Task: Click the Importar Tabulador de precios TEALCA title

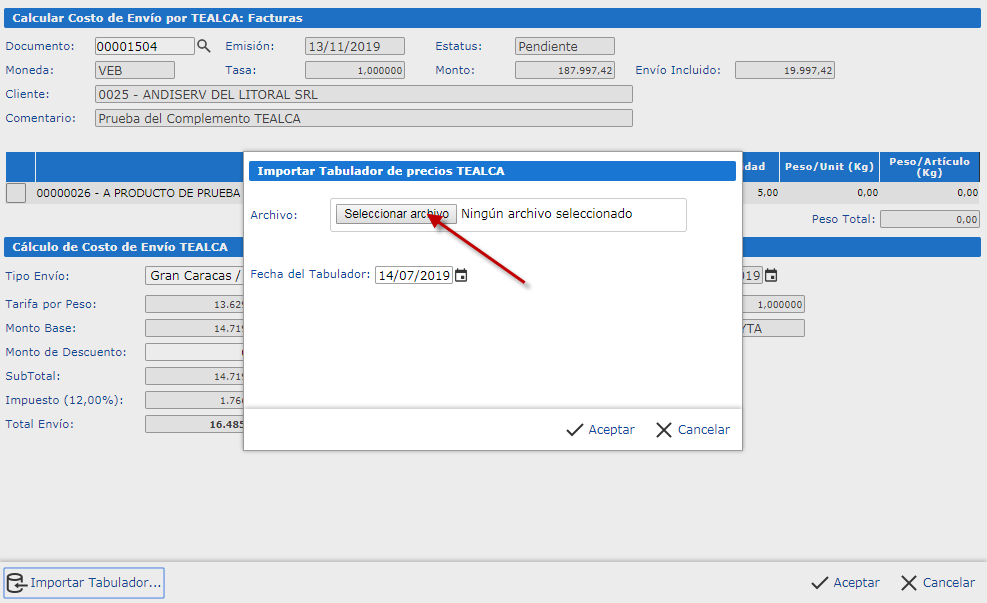Action: pyautogui.click(x=381, y=171)
